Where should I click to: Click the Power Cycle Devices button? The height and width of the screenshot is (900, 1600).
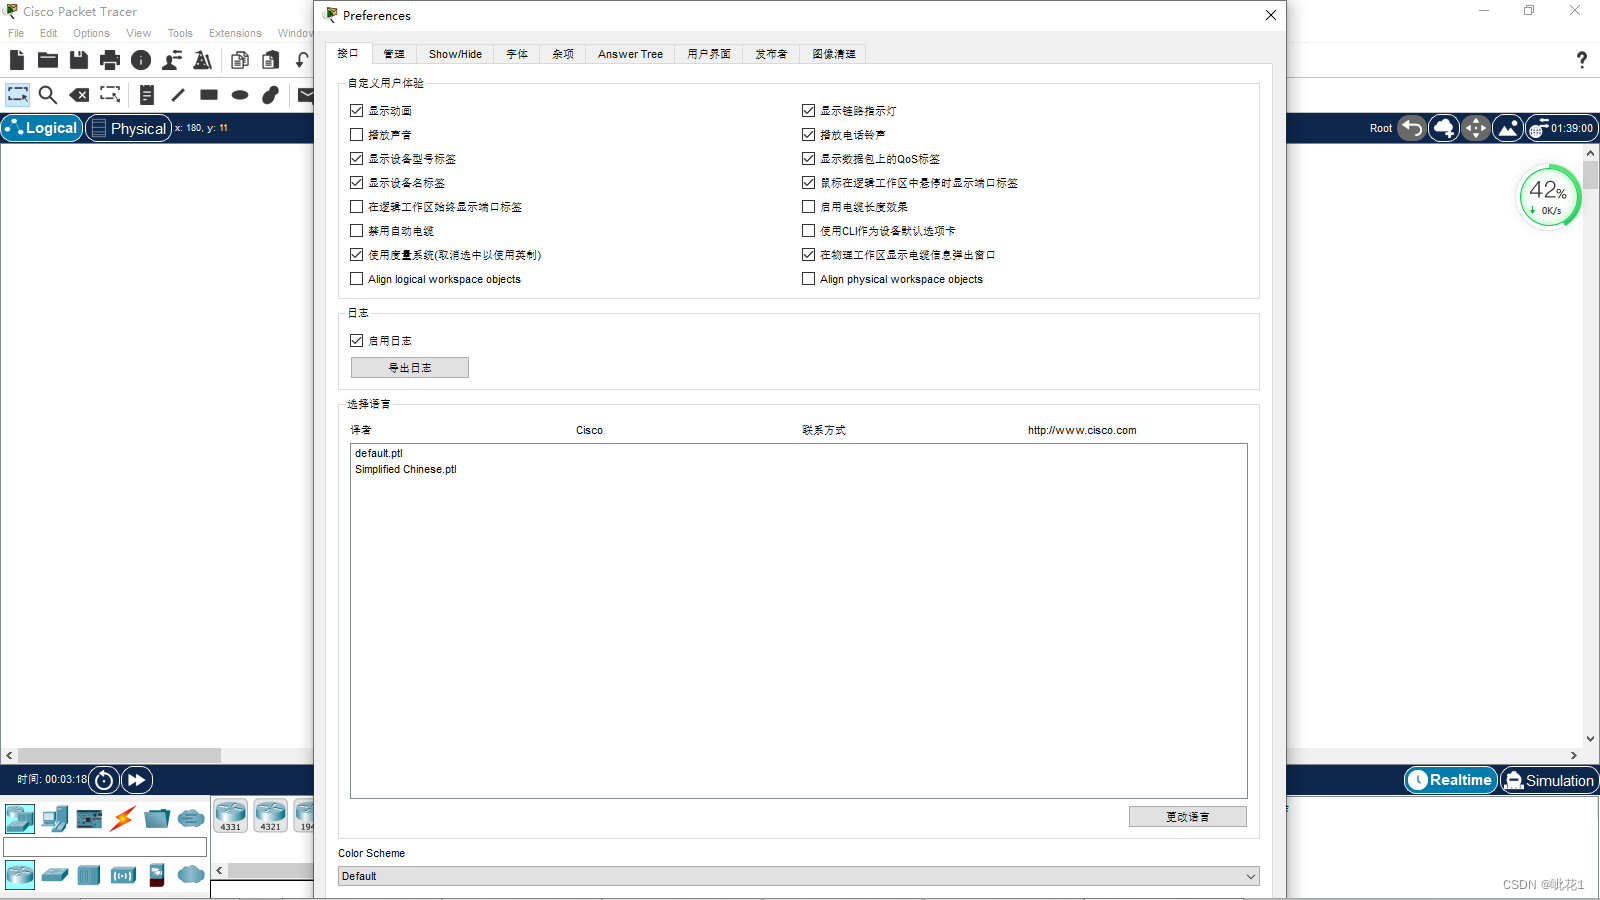pyautogui.click(x=104, y=779)
